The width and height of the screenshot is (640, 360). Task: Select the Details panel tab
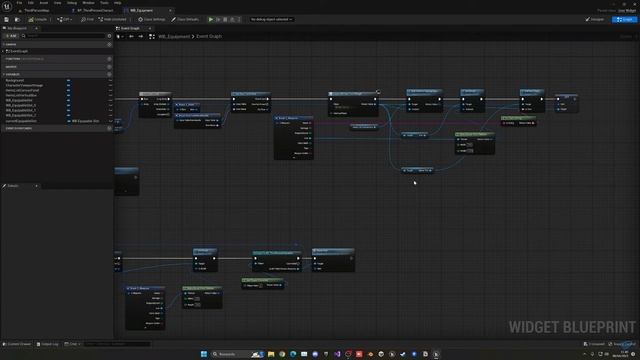pyautogui.click(x=13, y=186)
